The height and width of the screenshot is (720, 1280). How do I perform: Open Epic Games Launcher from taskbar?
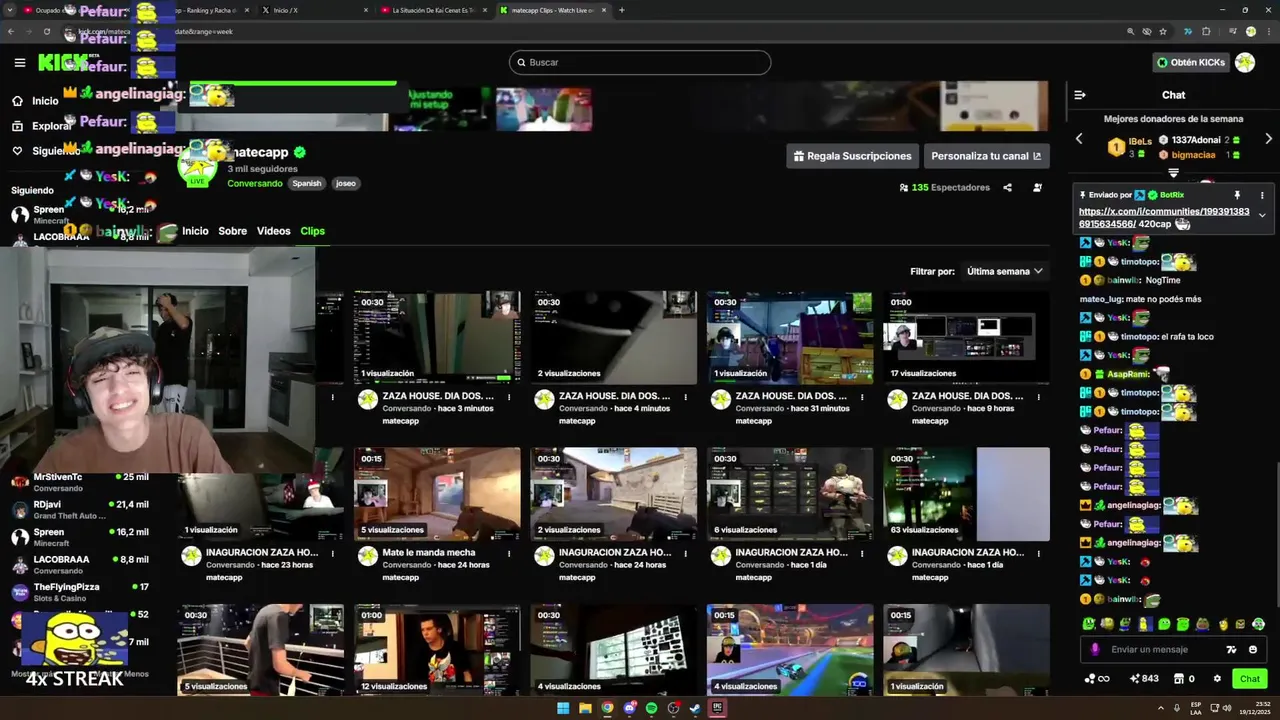point(717,708)
